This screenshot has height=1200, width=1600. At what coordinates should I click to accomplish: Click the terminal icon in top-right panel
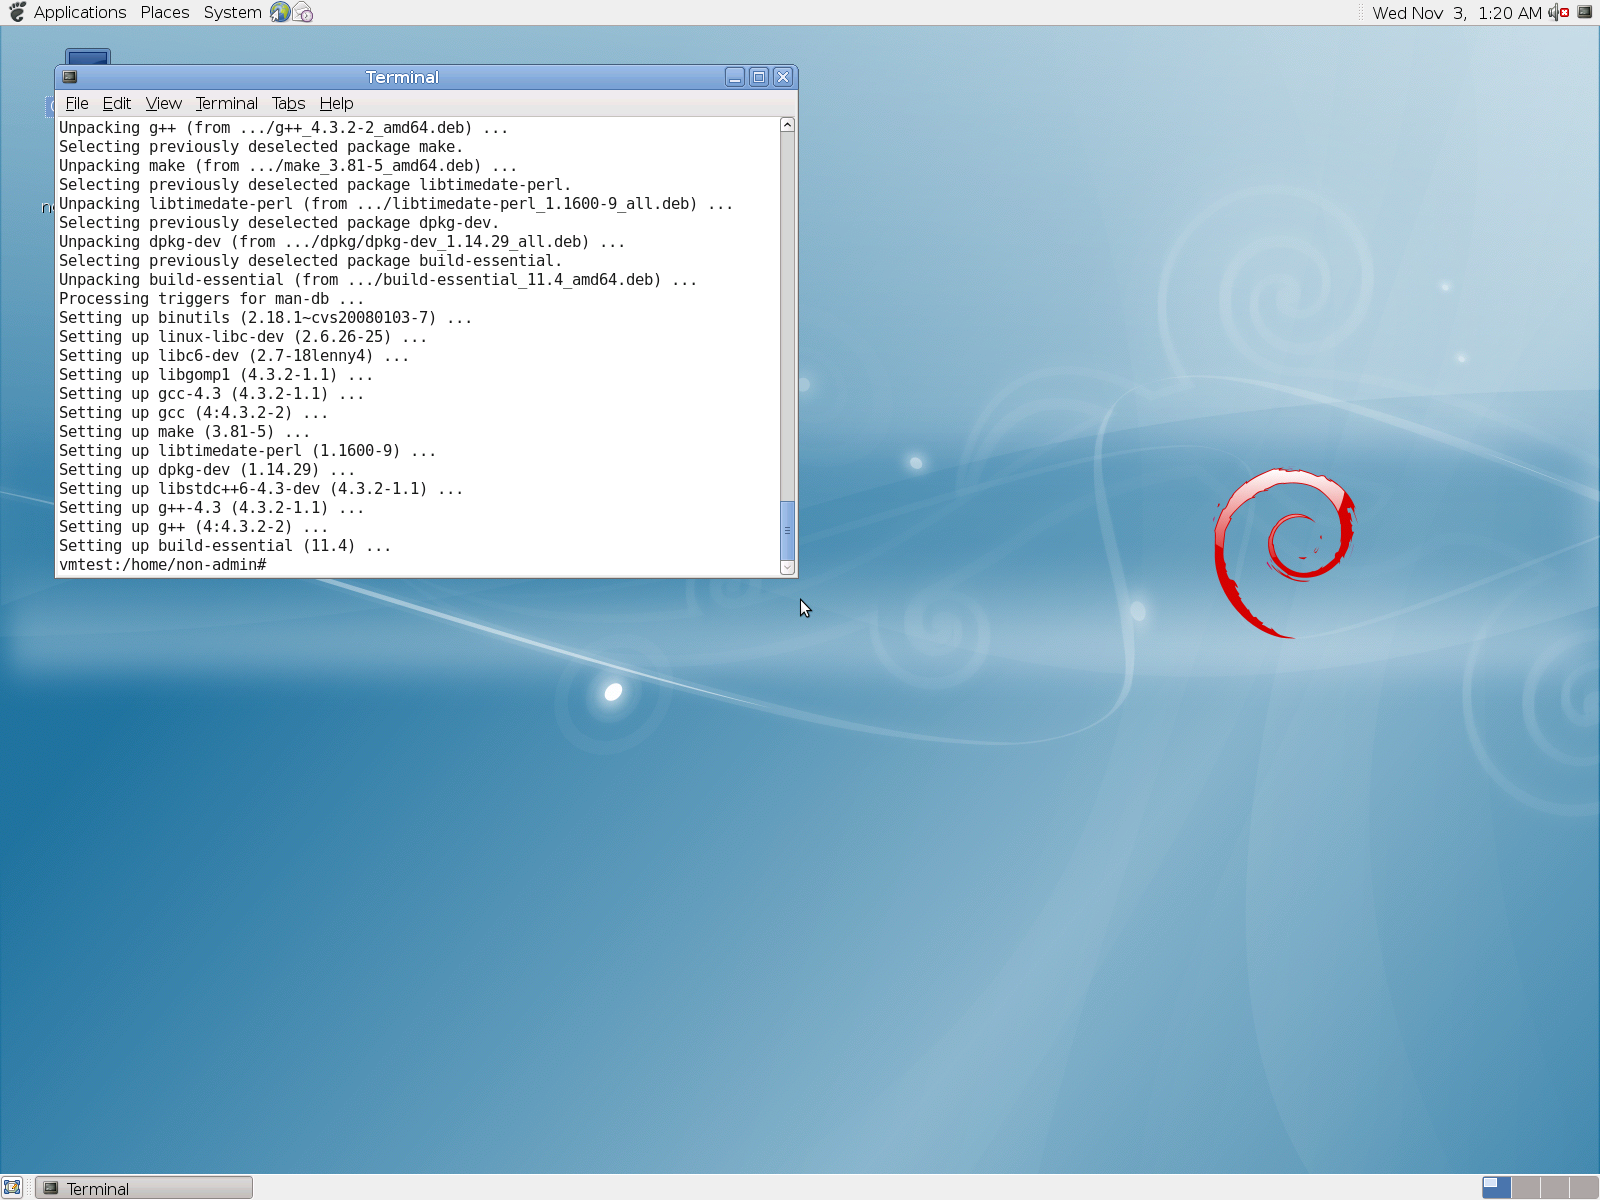(x=1584, y=12)
